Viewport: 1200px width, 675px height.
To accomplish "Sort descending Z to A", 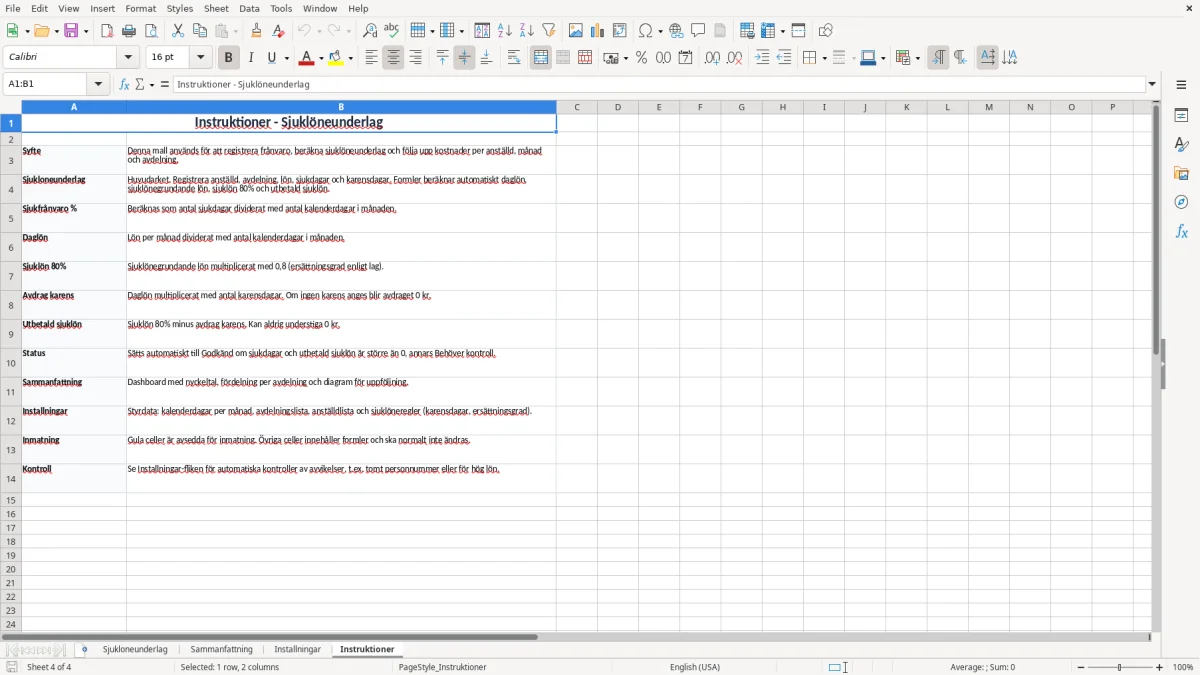I will coord(527,31).
